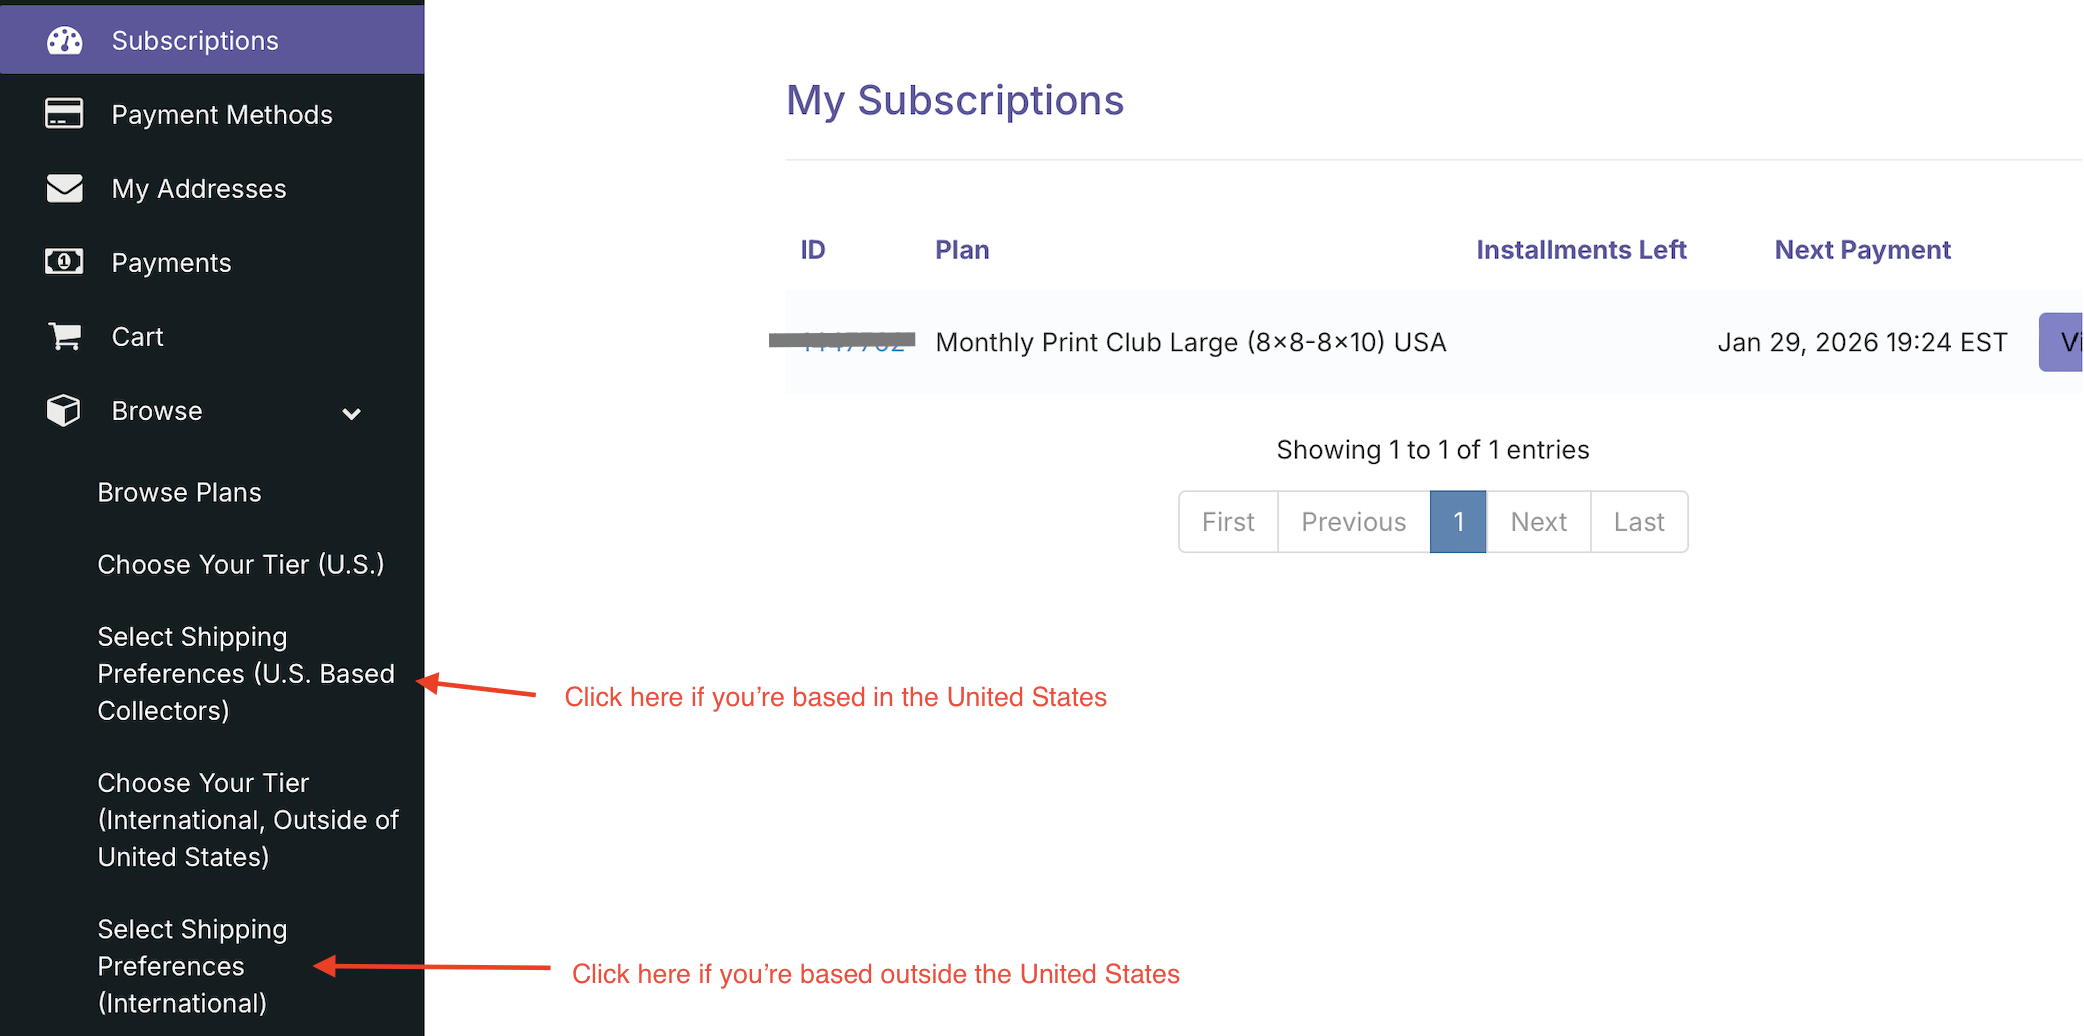Select page 1 in pagination
The image size is (2084, 1036).
(1458, 522)
